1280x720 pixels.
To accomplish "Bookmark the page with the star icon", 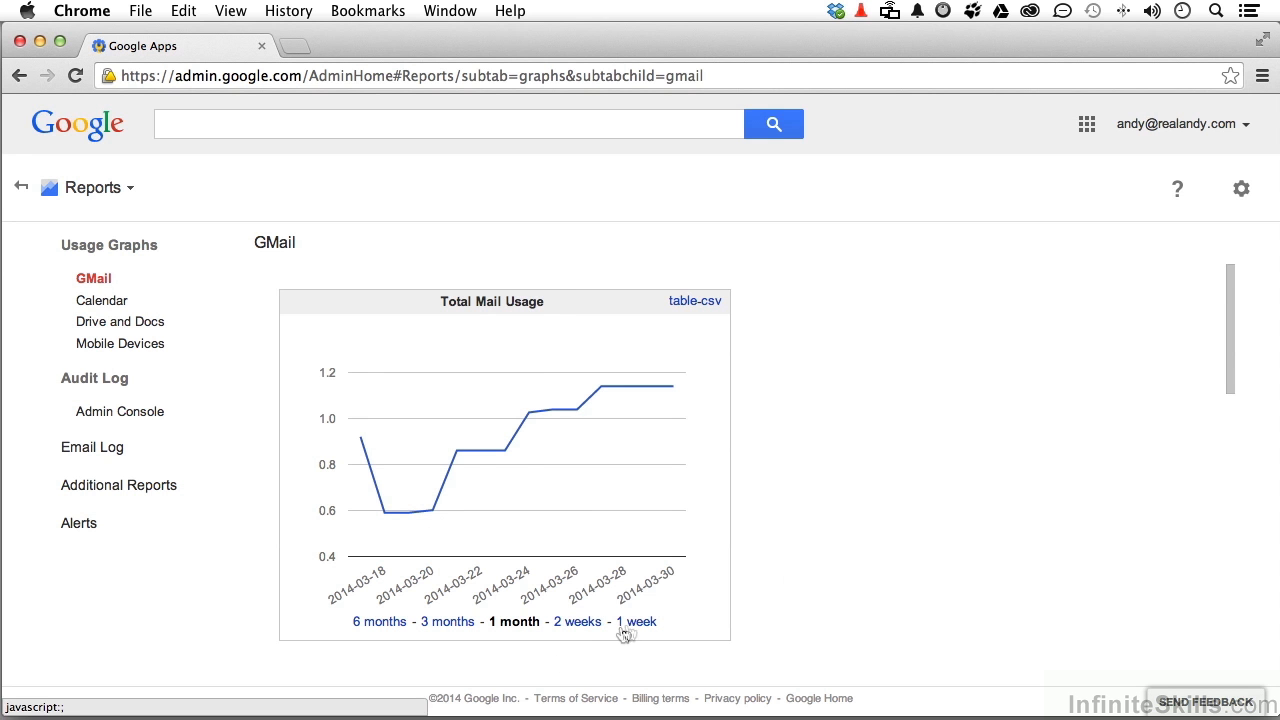I will pyautogui.click(x=1230, y=76).
